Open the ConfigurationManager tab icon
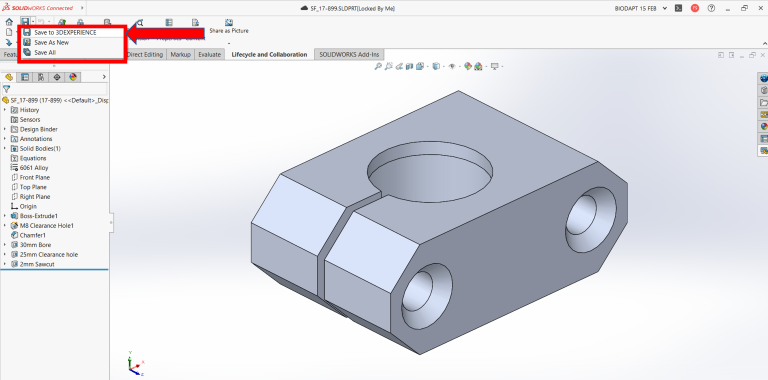Image resolution: width=768 pixels, height=380 pixels. (x=41, y=77)
